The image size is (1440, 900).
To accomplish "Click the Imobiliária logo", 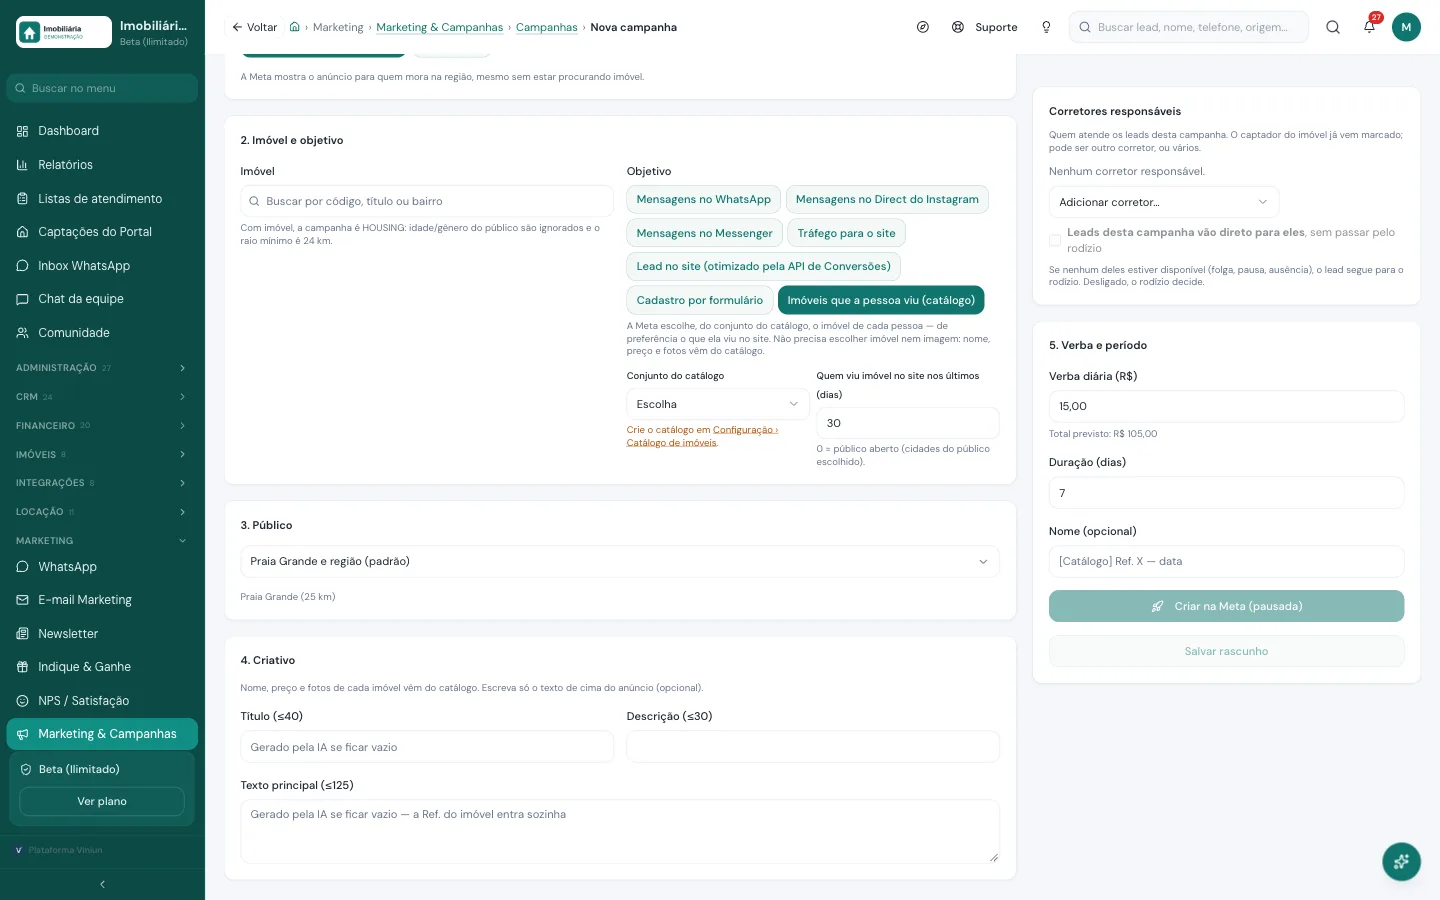I will [x=64, y=32].
